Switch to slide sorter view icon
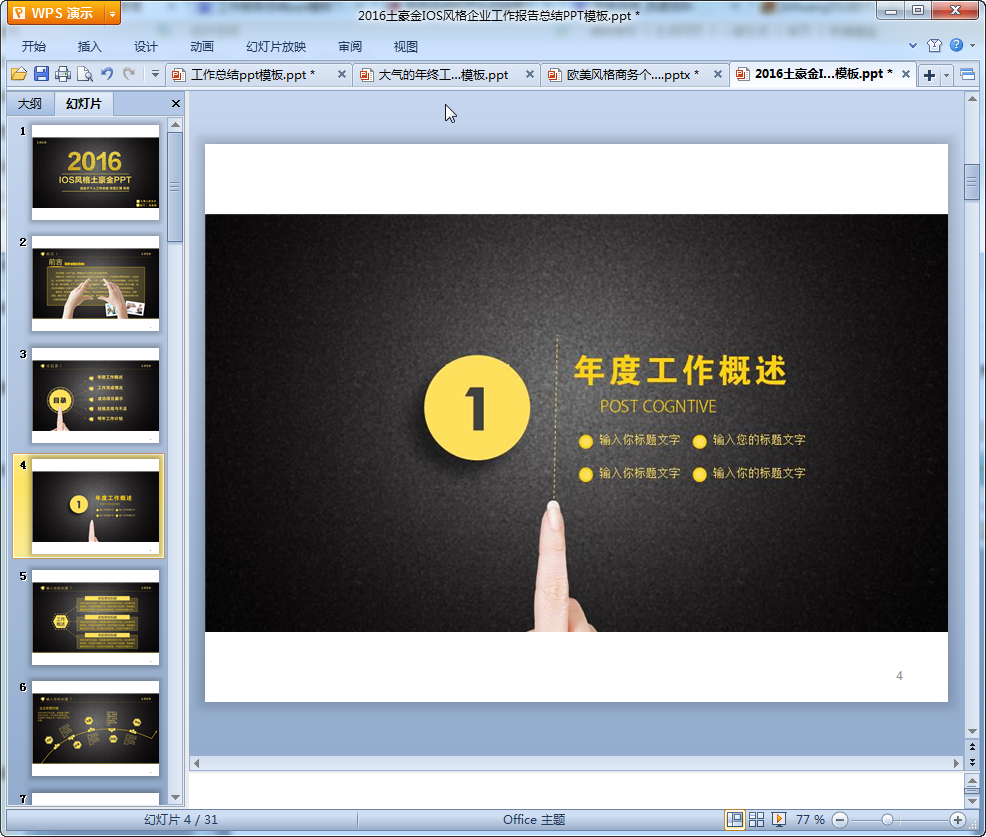The width and height of the screenshot is (986, 837). 756,819
